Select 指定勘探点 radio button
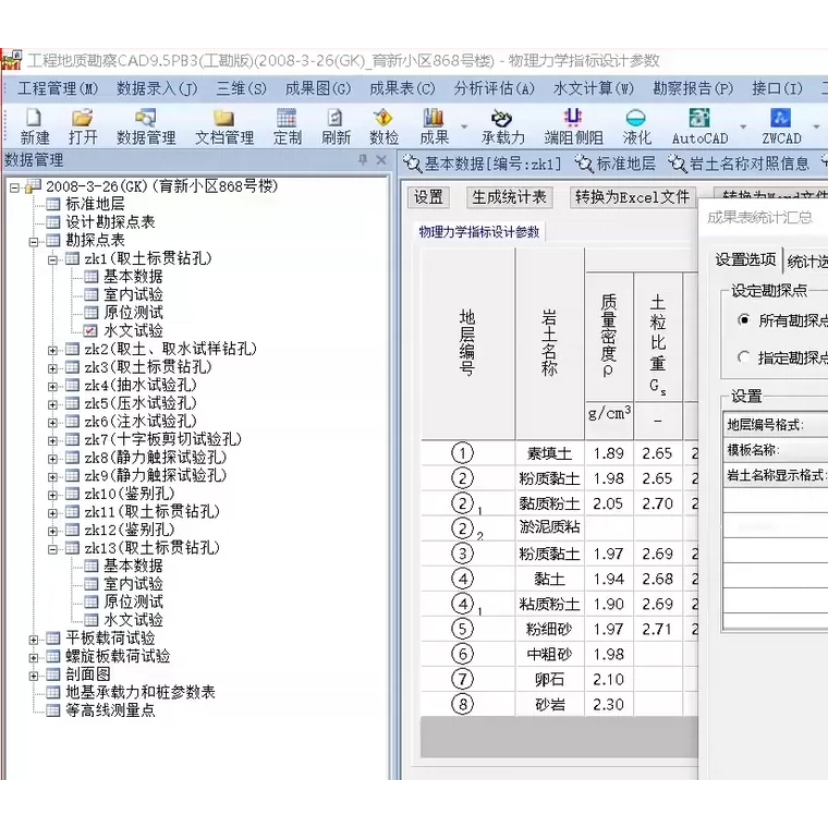Viewport: 828px width, 828px height. (744, 357)
